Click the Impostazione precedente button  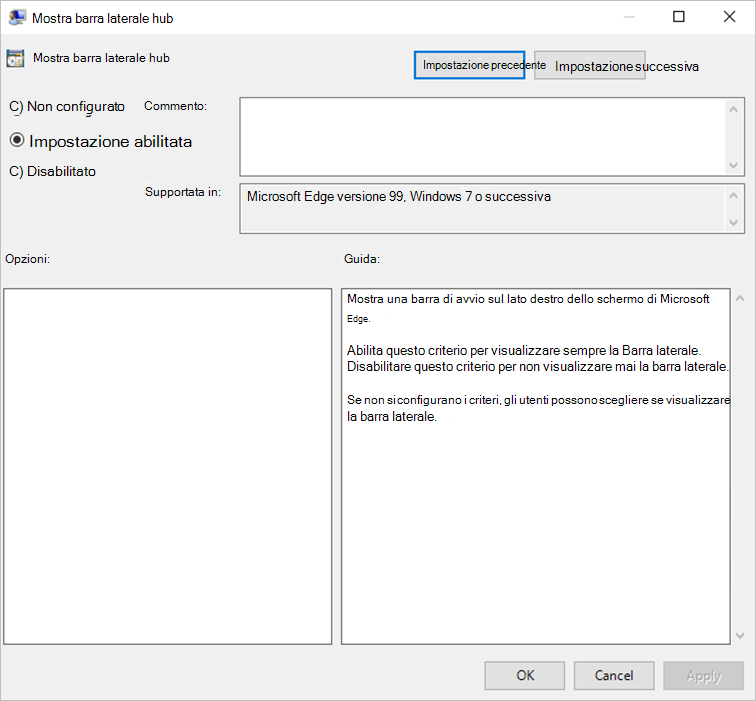pyautogui.click(x=469, y=65)
